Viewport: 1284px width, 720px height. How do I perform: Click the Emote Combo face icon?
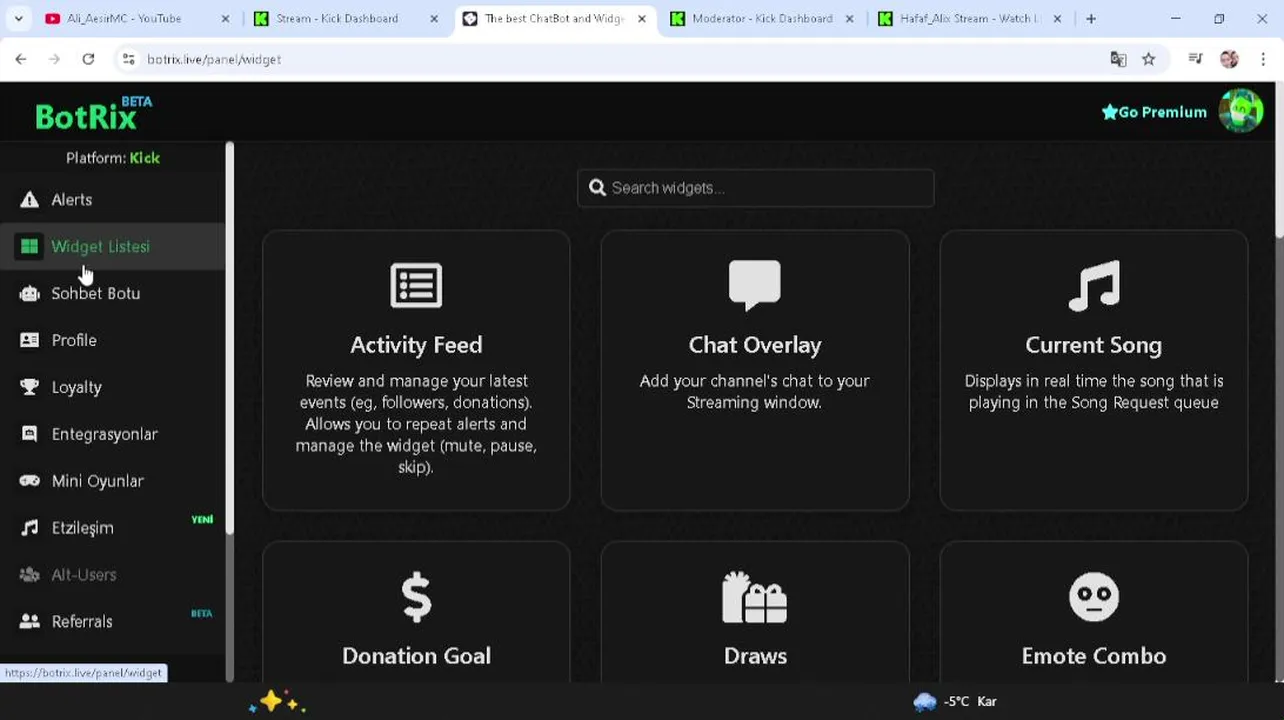click(1094, 597)
